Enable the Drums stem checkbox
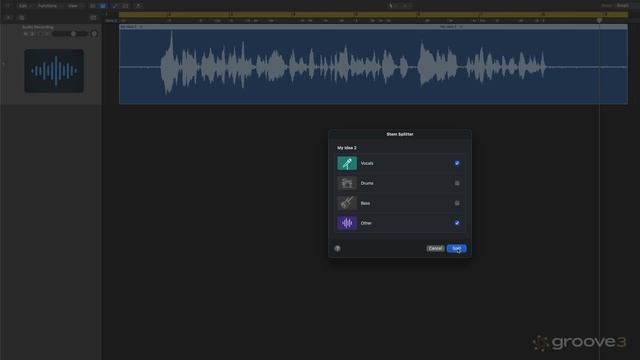This screenshot has width=640, height=360. [457, 183]
